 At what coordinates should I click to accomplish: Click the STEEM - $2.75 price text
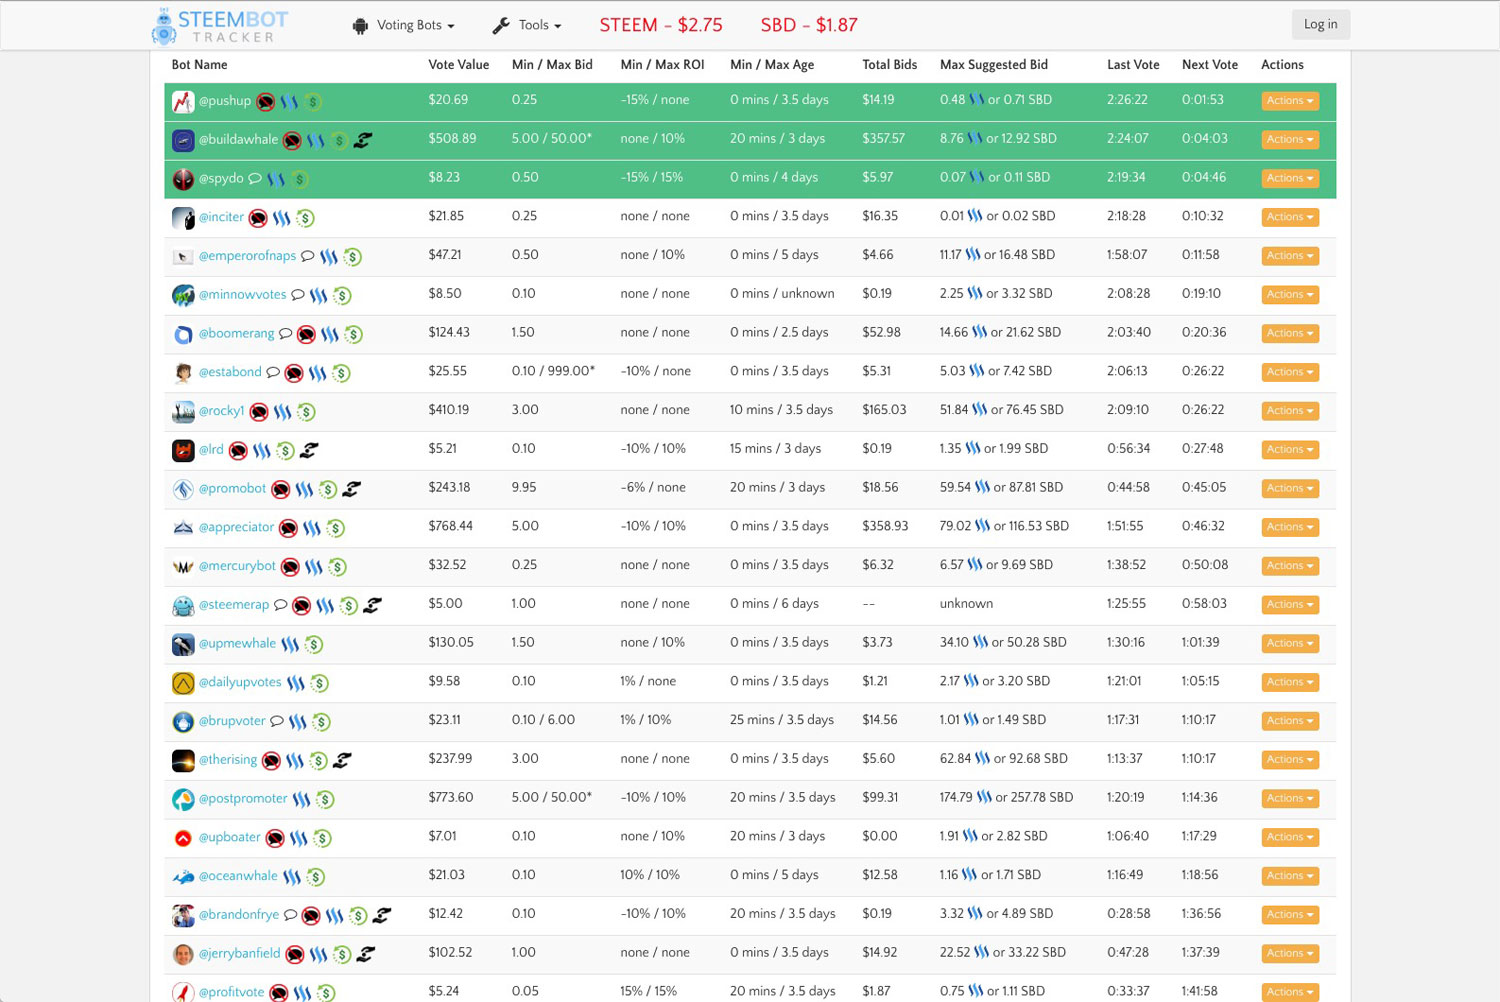(x=661, y=25)
